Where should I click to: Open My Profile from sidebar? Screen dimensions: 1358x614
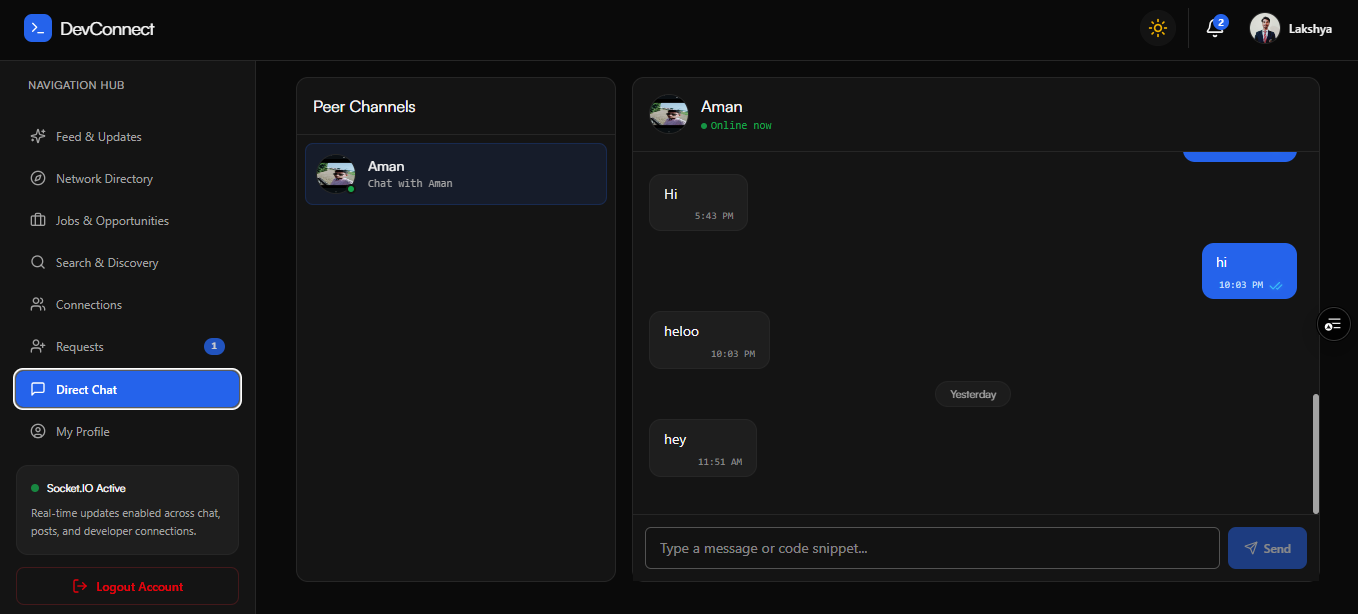[x=127, y=432]
